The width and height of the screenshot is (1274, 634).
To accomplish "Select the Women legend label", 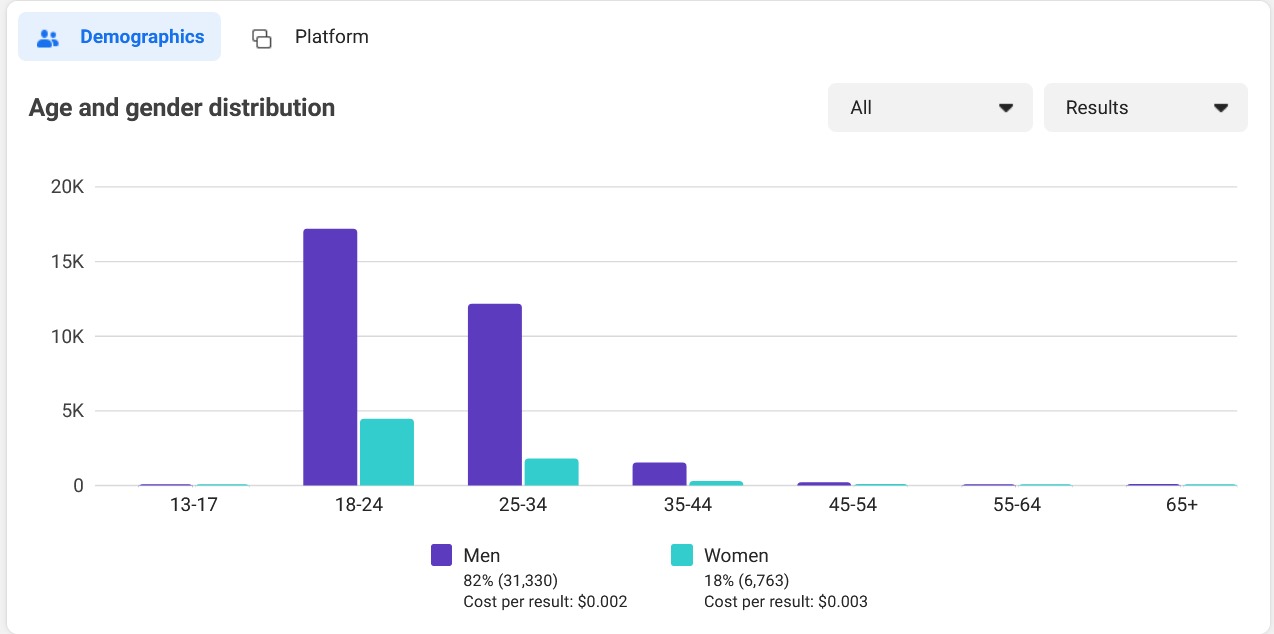I will pos(736,555).
